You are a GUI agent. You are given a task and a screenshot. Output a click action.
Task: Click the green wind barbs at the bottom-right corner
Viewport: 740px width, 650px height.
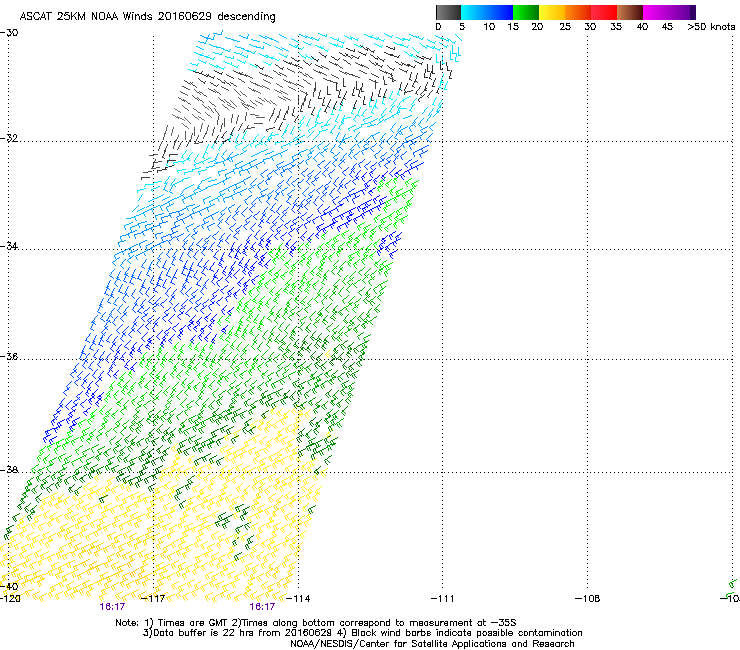[x=732, y=587]
